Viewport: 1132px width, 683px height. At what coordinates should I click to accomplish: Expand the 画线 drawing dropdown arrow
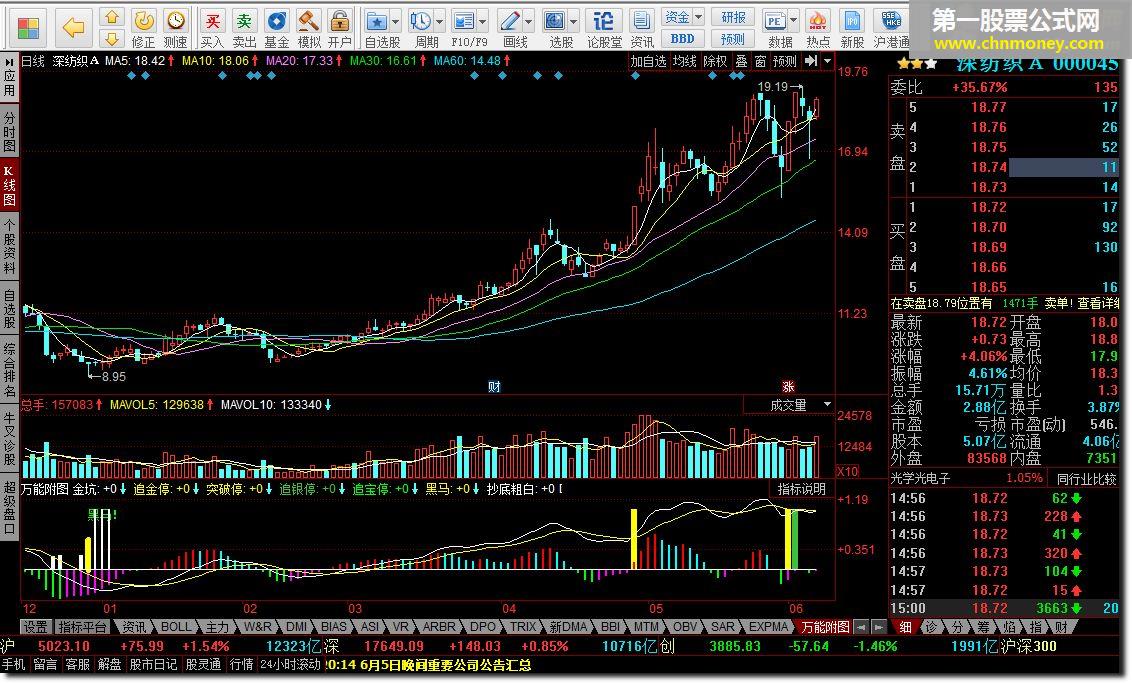(x=528, y=22)
